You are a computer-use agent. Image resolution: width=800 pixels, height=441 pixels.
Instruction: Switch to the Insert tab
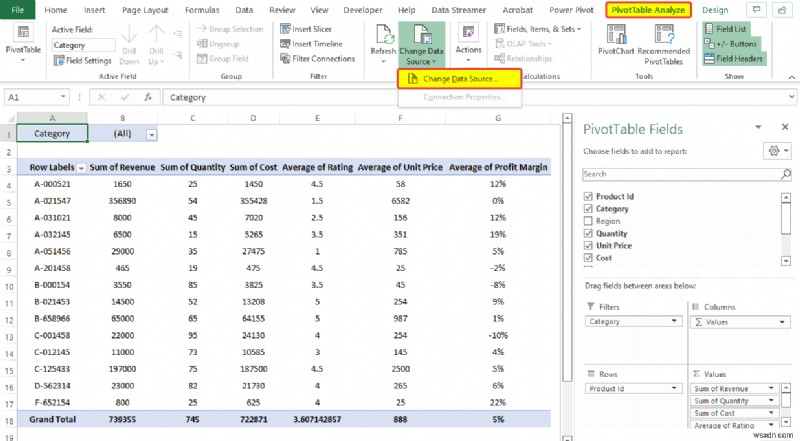click(x=94, y=10)
